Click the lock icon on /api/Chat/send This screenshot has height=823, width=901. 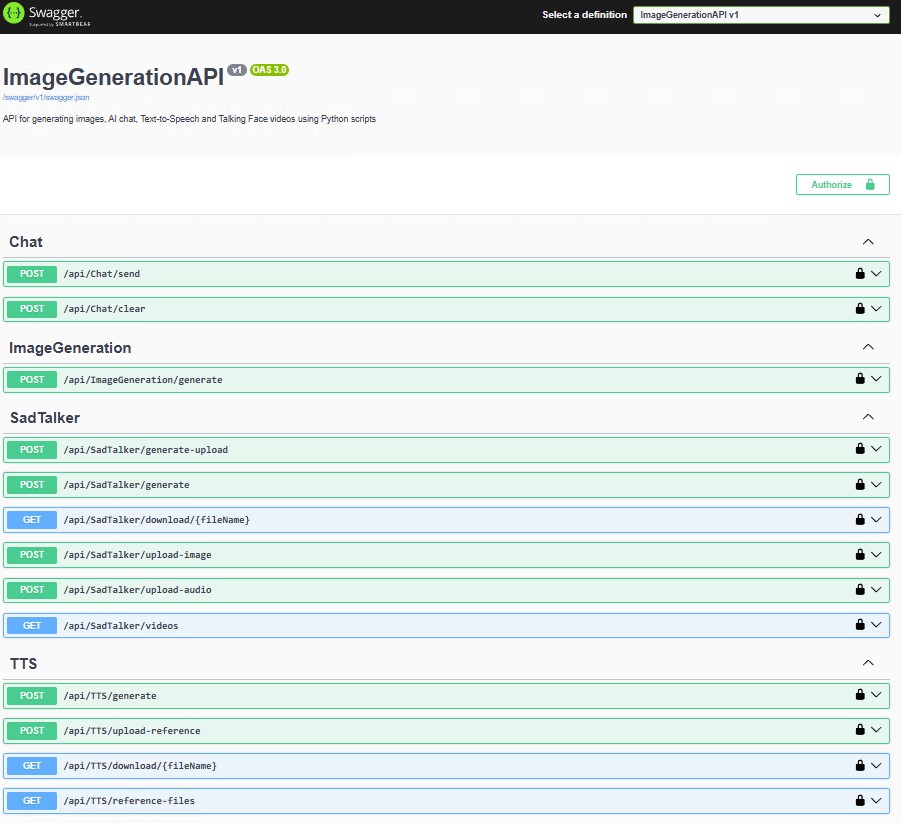pyautogui.click(x=859, y=274)
